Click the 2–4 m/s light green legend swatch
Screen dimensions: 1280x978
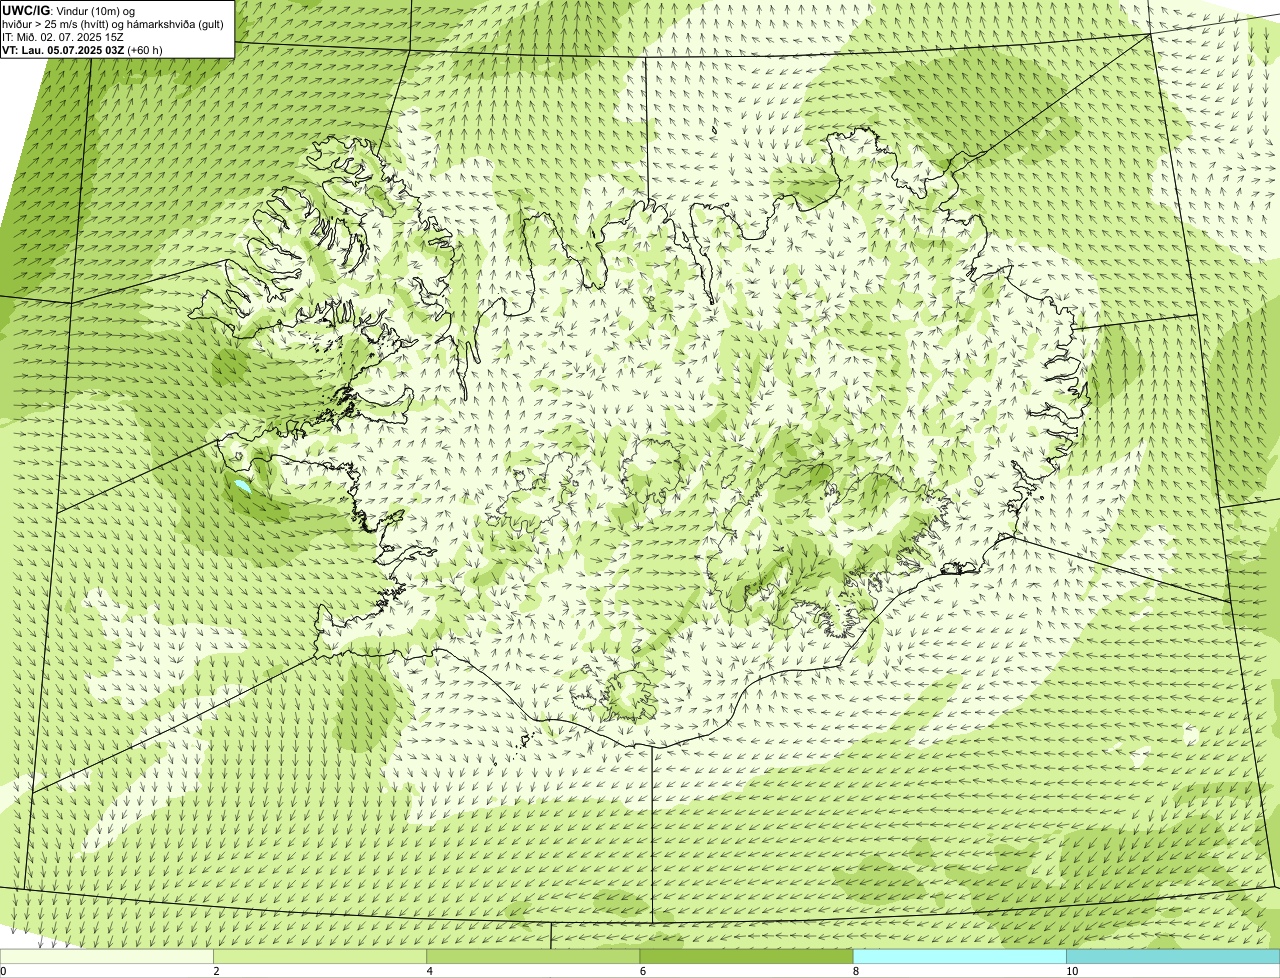click(320, 956)
